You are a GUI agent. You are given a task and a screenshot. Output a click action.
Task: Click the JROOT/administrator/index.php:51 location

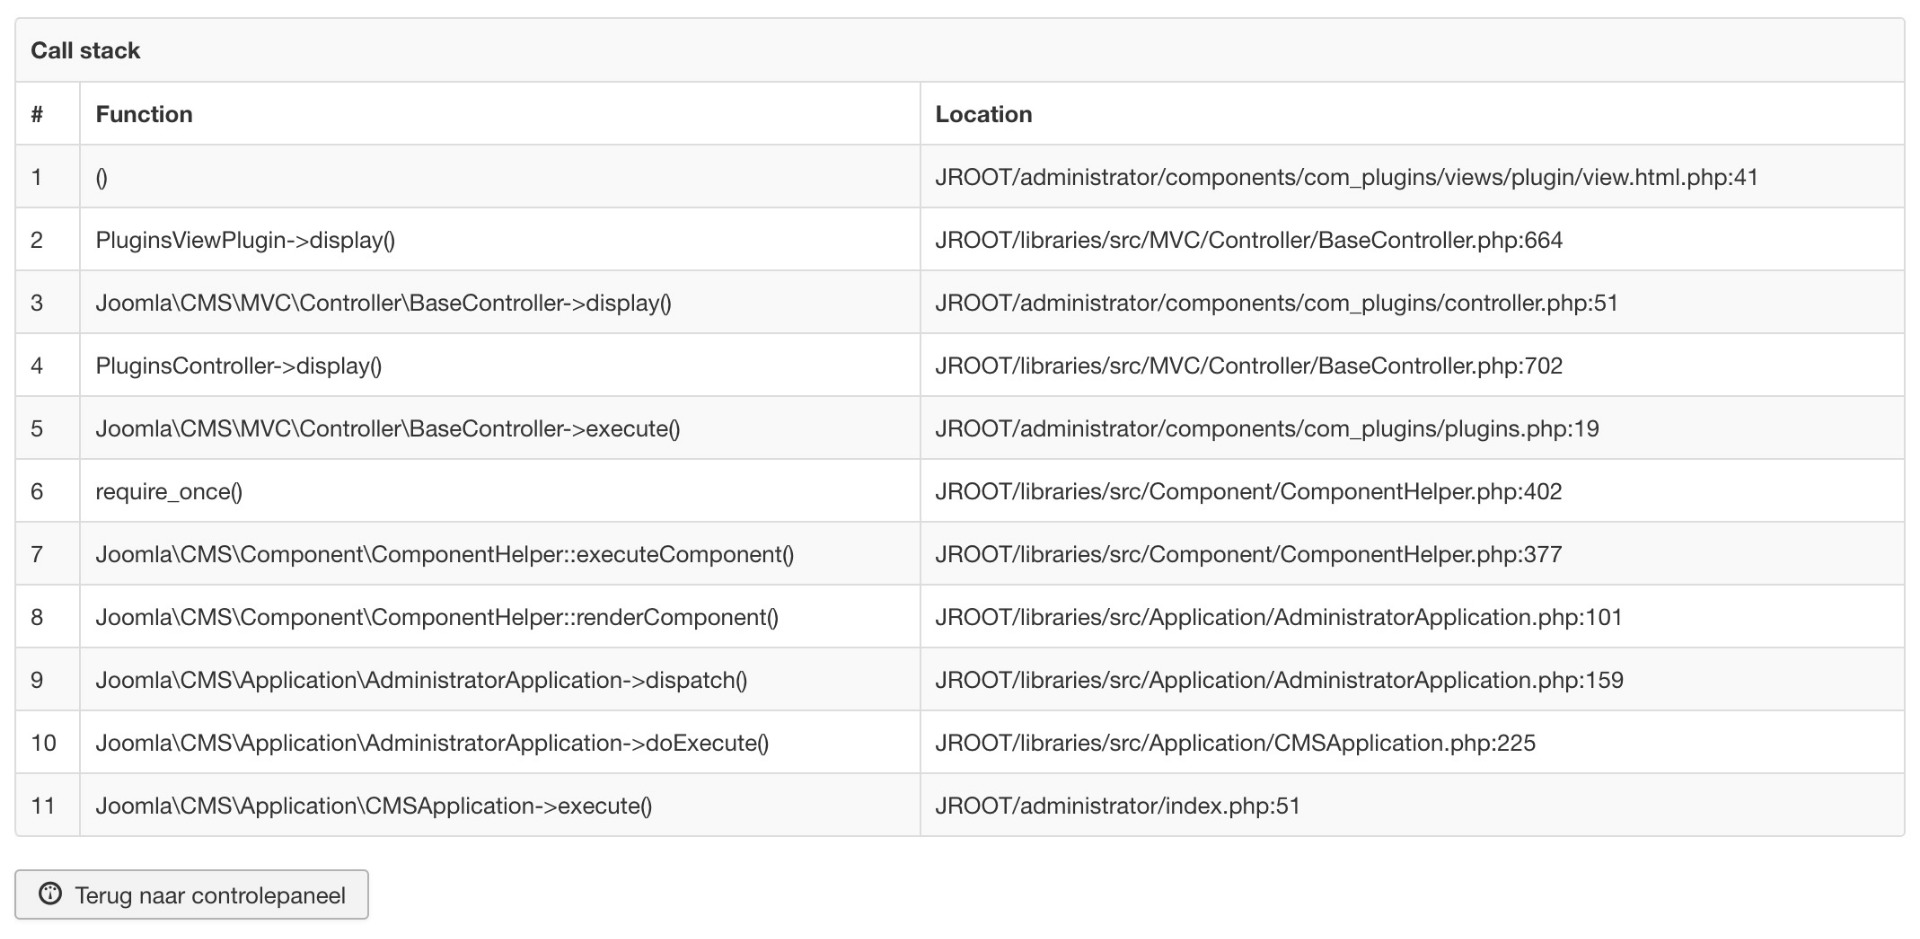(x=1117, y=807)
